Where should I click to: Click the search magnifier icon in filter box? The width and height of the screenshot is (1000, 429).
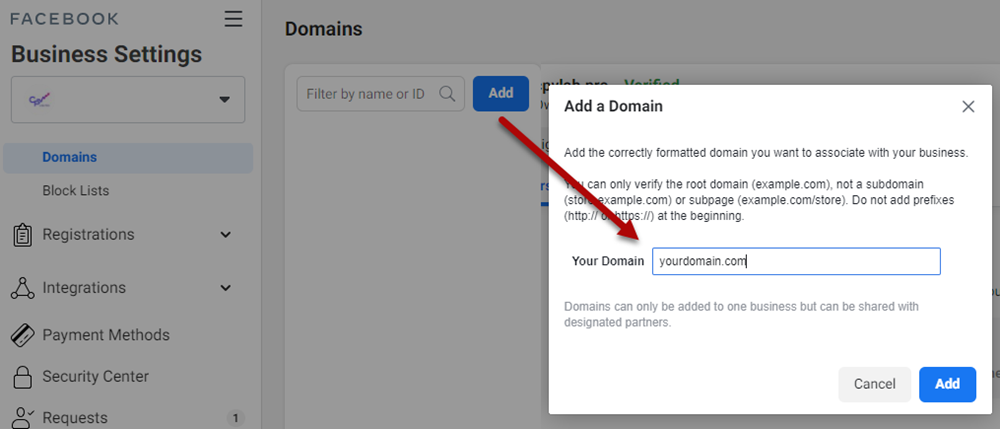point(448,94)
